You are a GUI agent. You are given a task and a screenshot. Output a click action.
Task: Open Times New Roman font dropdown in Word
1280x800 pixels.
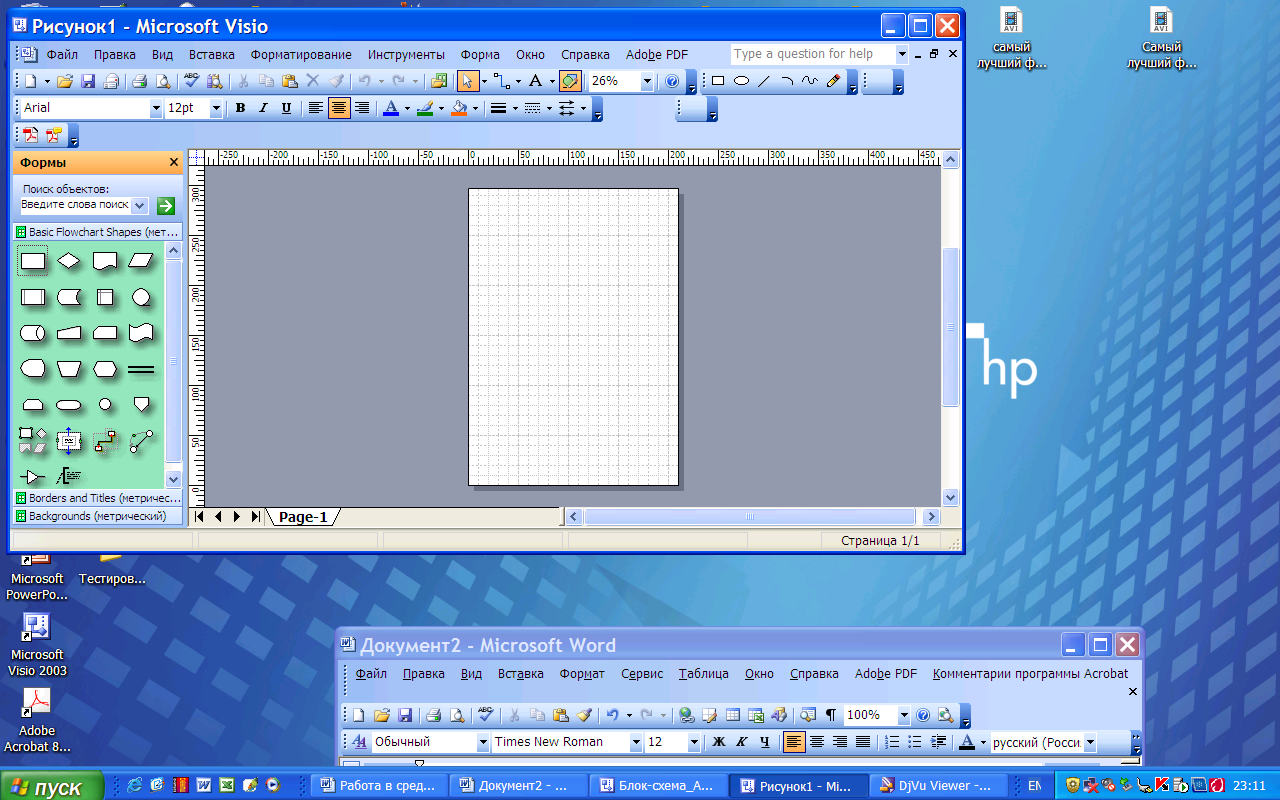point(636,742)
